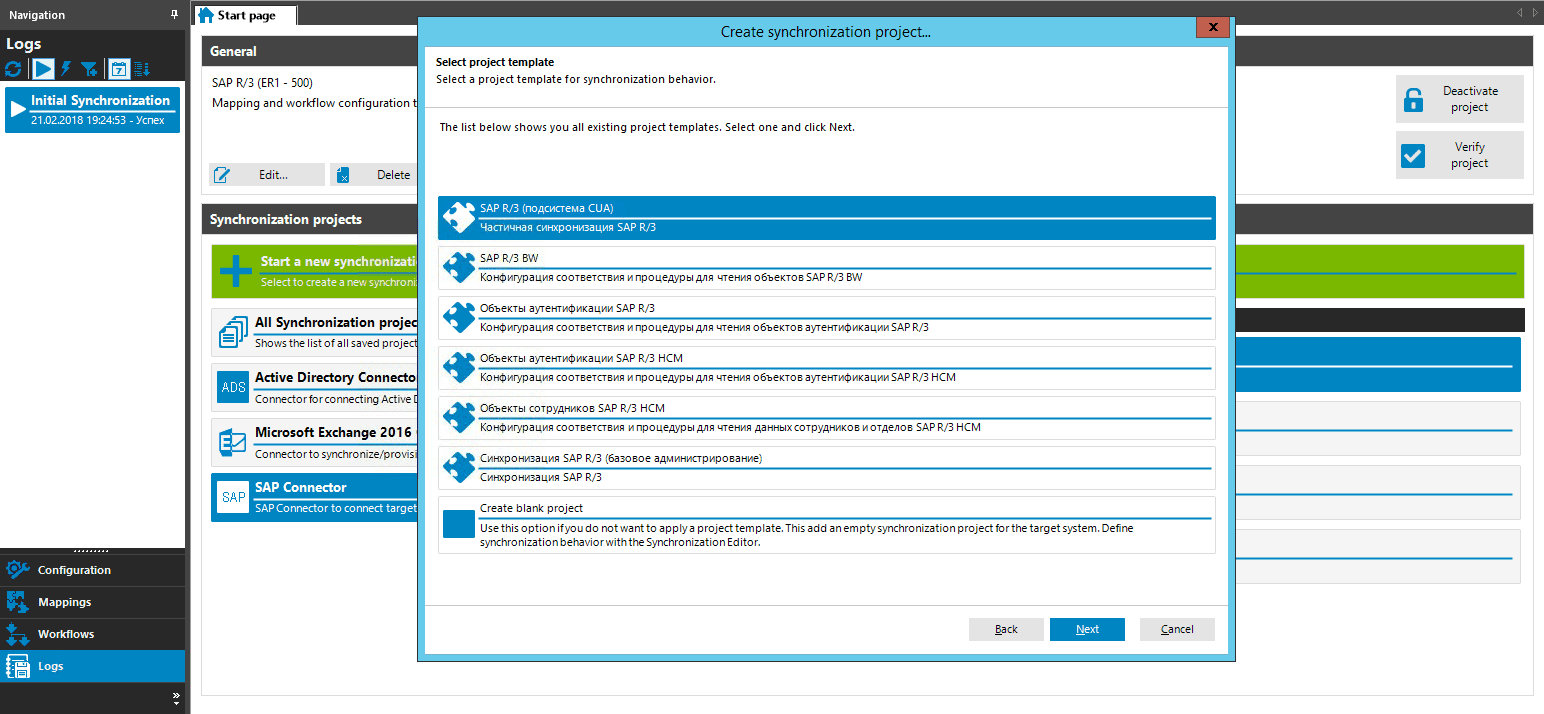The height and width of the screenshot is (714, 1544).
Task: Open the Configuration navigation section
Action: [x=74, y=570]
